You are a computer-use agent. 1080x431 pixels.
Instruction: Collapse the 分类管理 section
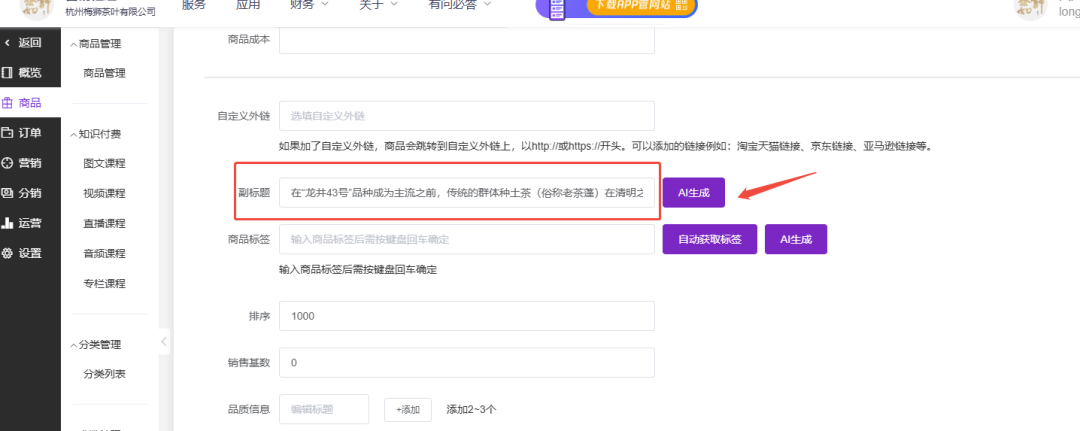coord(73,345)
